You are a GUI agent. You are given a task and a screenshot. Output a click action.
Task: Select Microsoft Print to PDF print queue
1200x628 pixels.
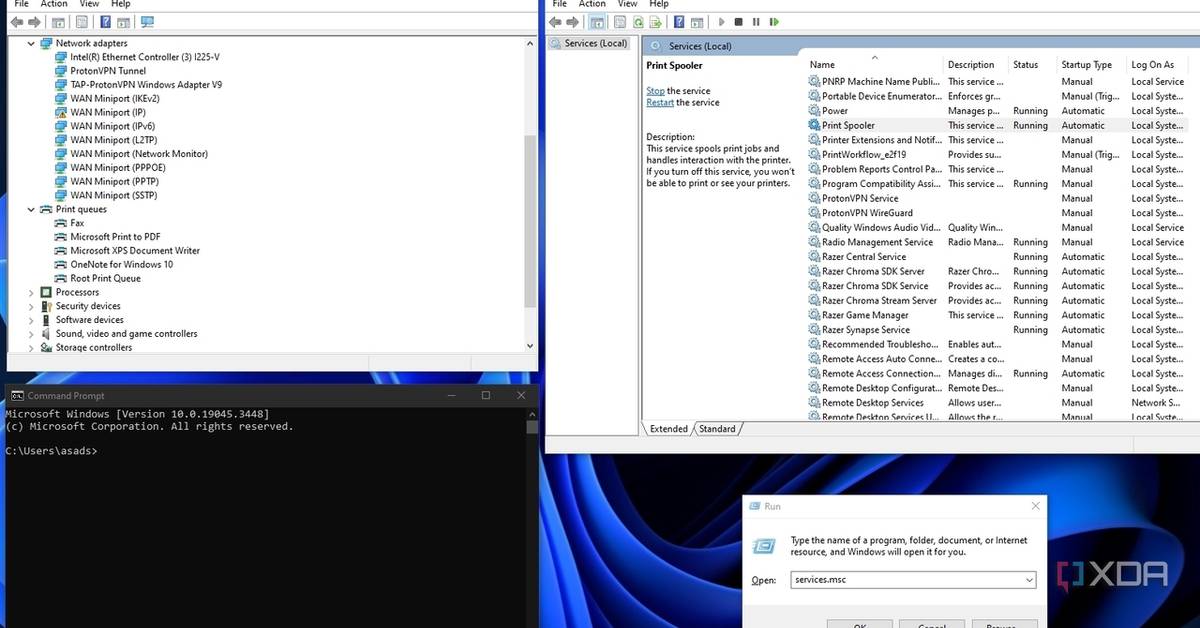coord(115,237)
